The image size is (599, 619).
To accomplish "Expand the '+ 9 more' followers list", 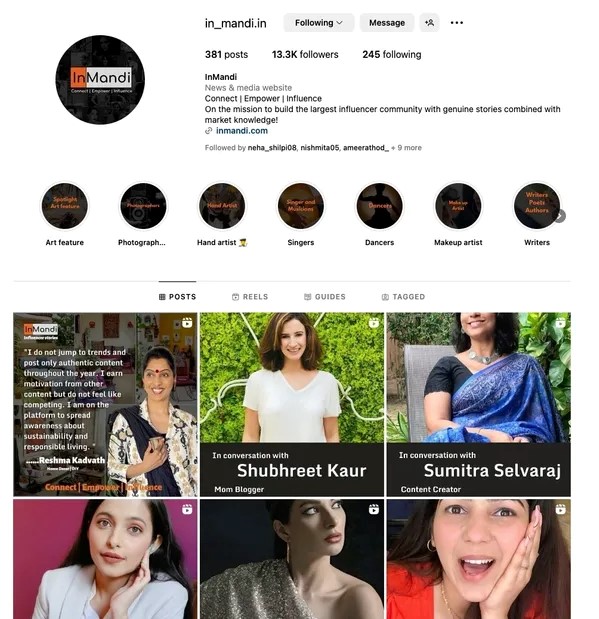I will (406, 148).
